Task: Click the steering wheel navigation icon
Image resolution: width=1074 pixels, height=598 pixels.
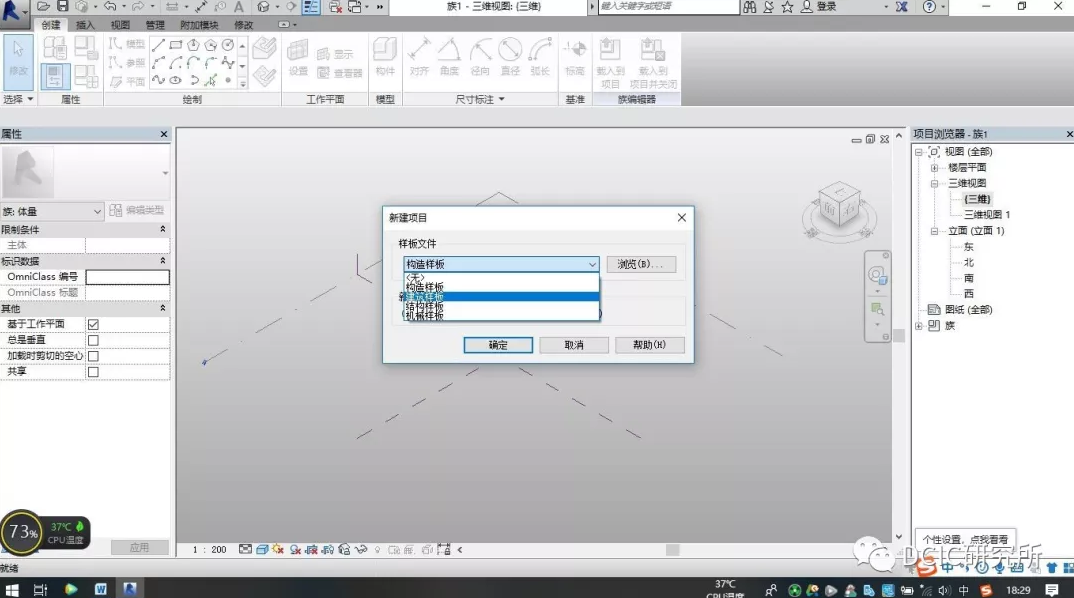Action: (877, 275)
